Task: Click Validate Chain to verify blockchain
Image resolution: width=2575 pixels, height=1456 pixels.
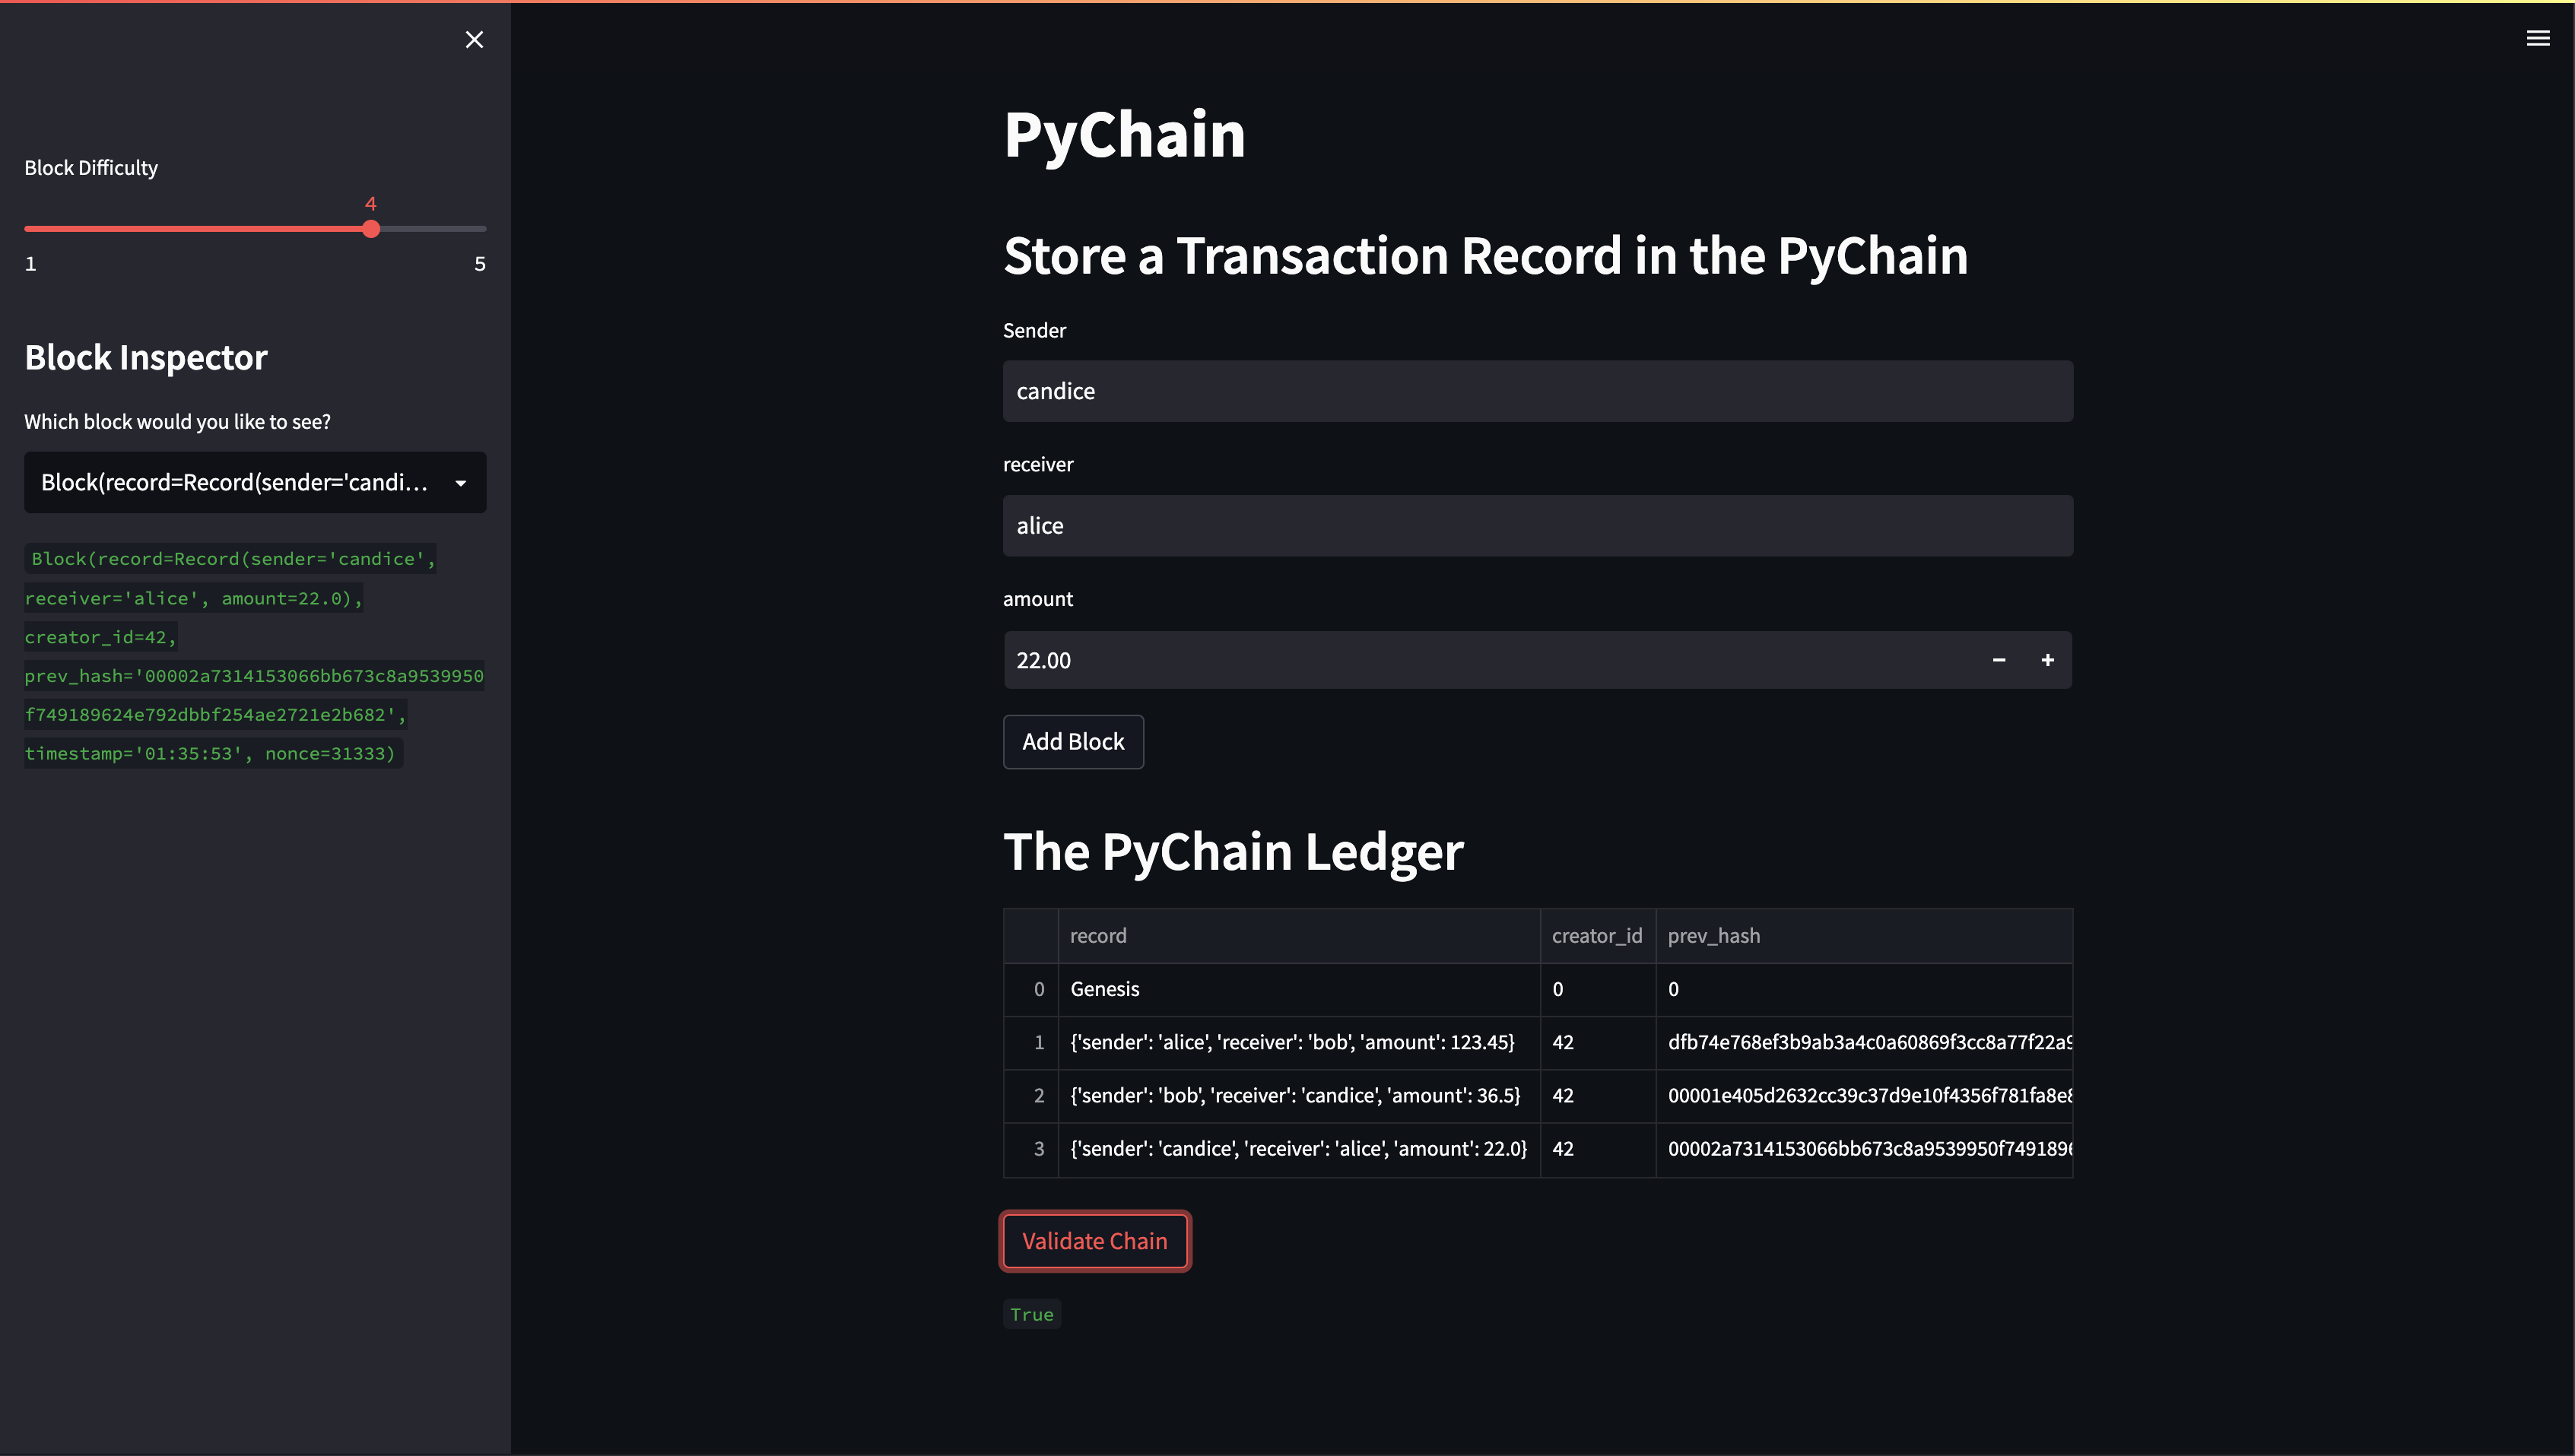Action: point(1095,1240)
